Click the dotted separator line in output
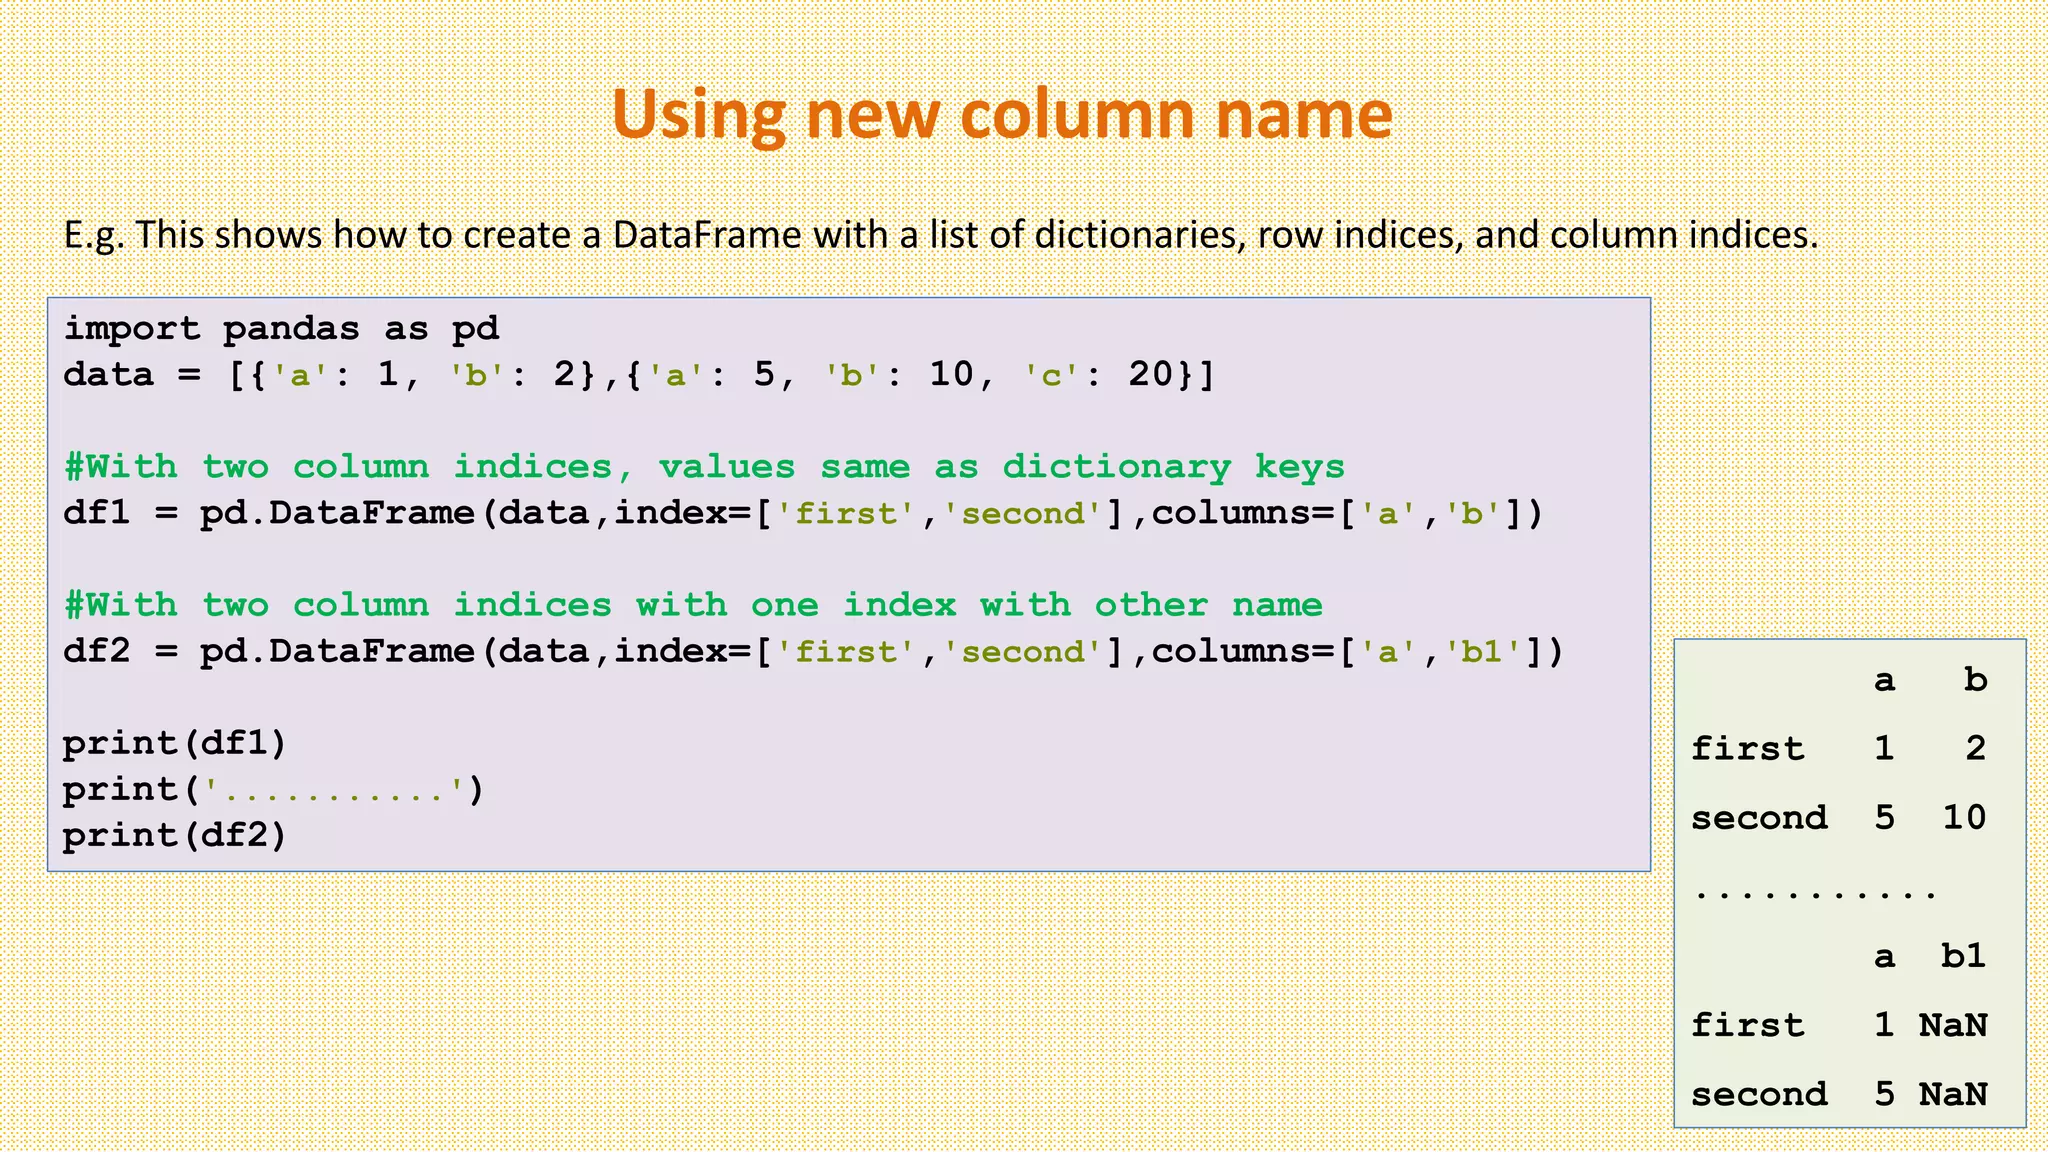This screenshot has height=1152, width=2048. click(1815, 892)
